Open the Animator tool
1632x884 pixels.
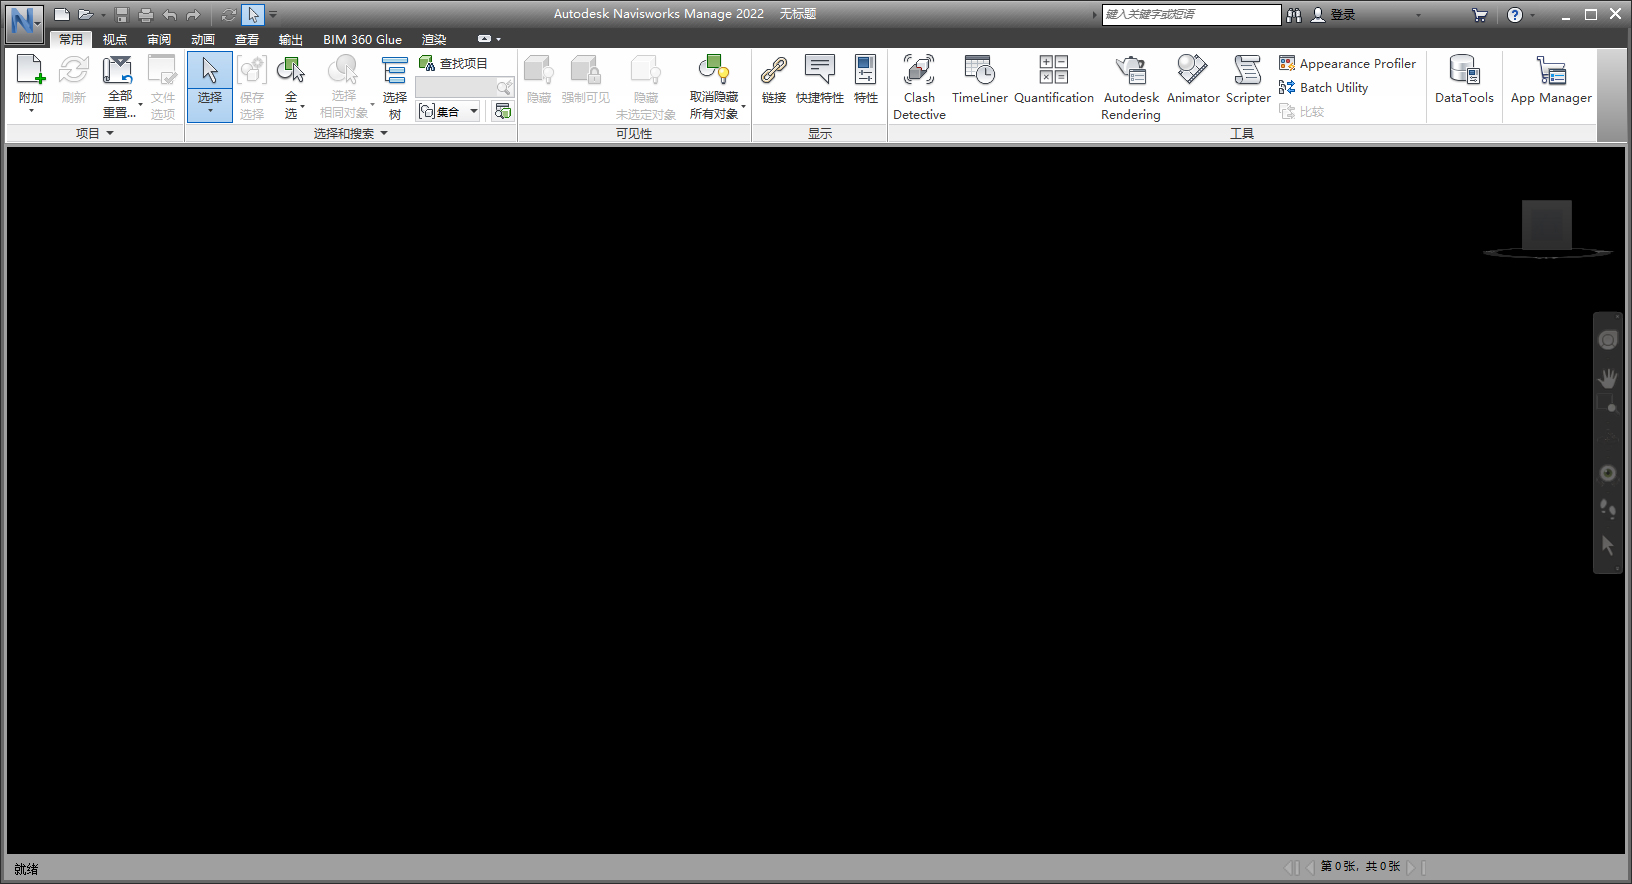[1193, 79]
